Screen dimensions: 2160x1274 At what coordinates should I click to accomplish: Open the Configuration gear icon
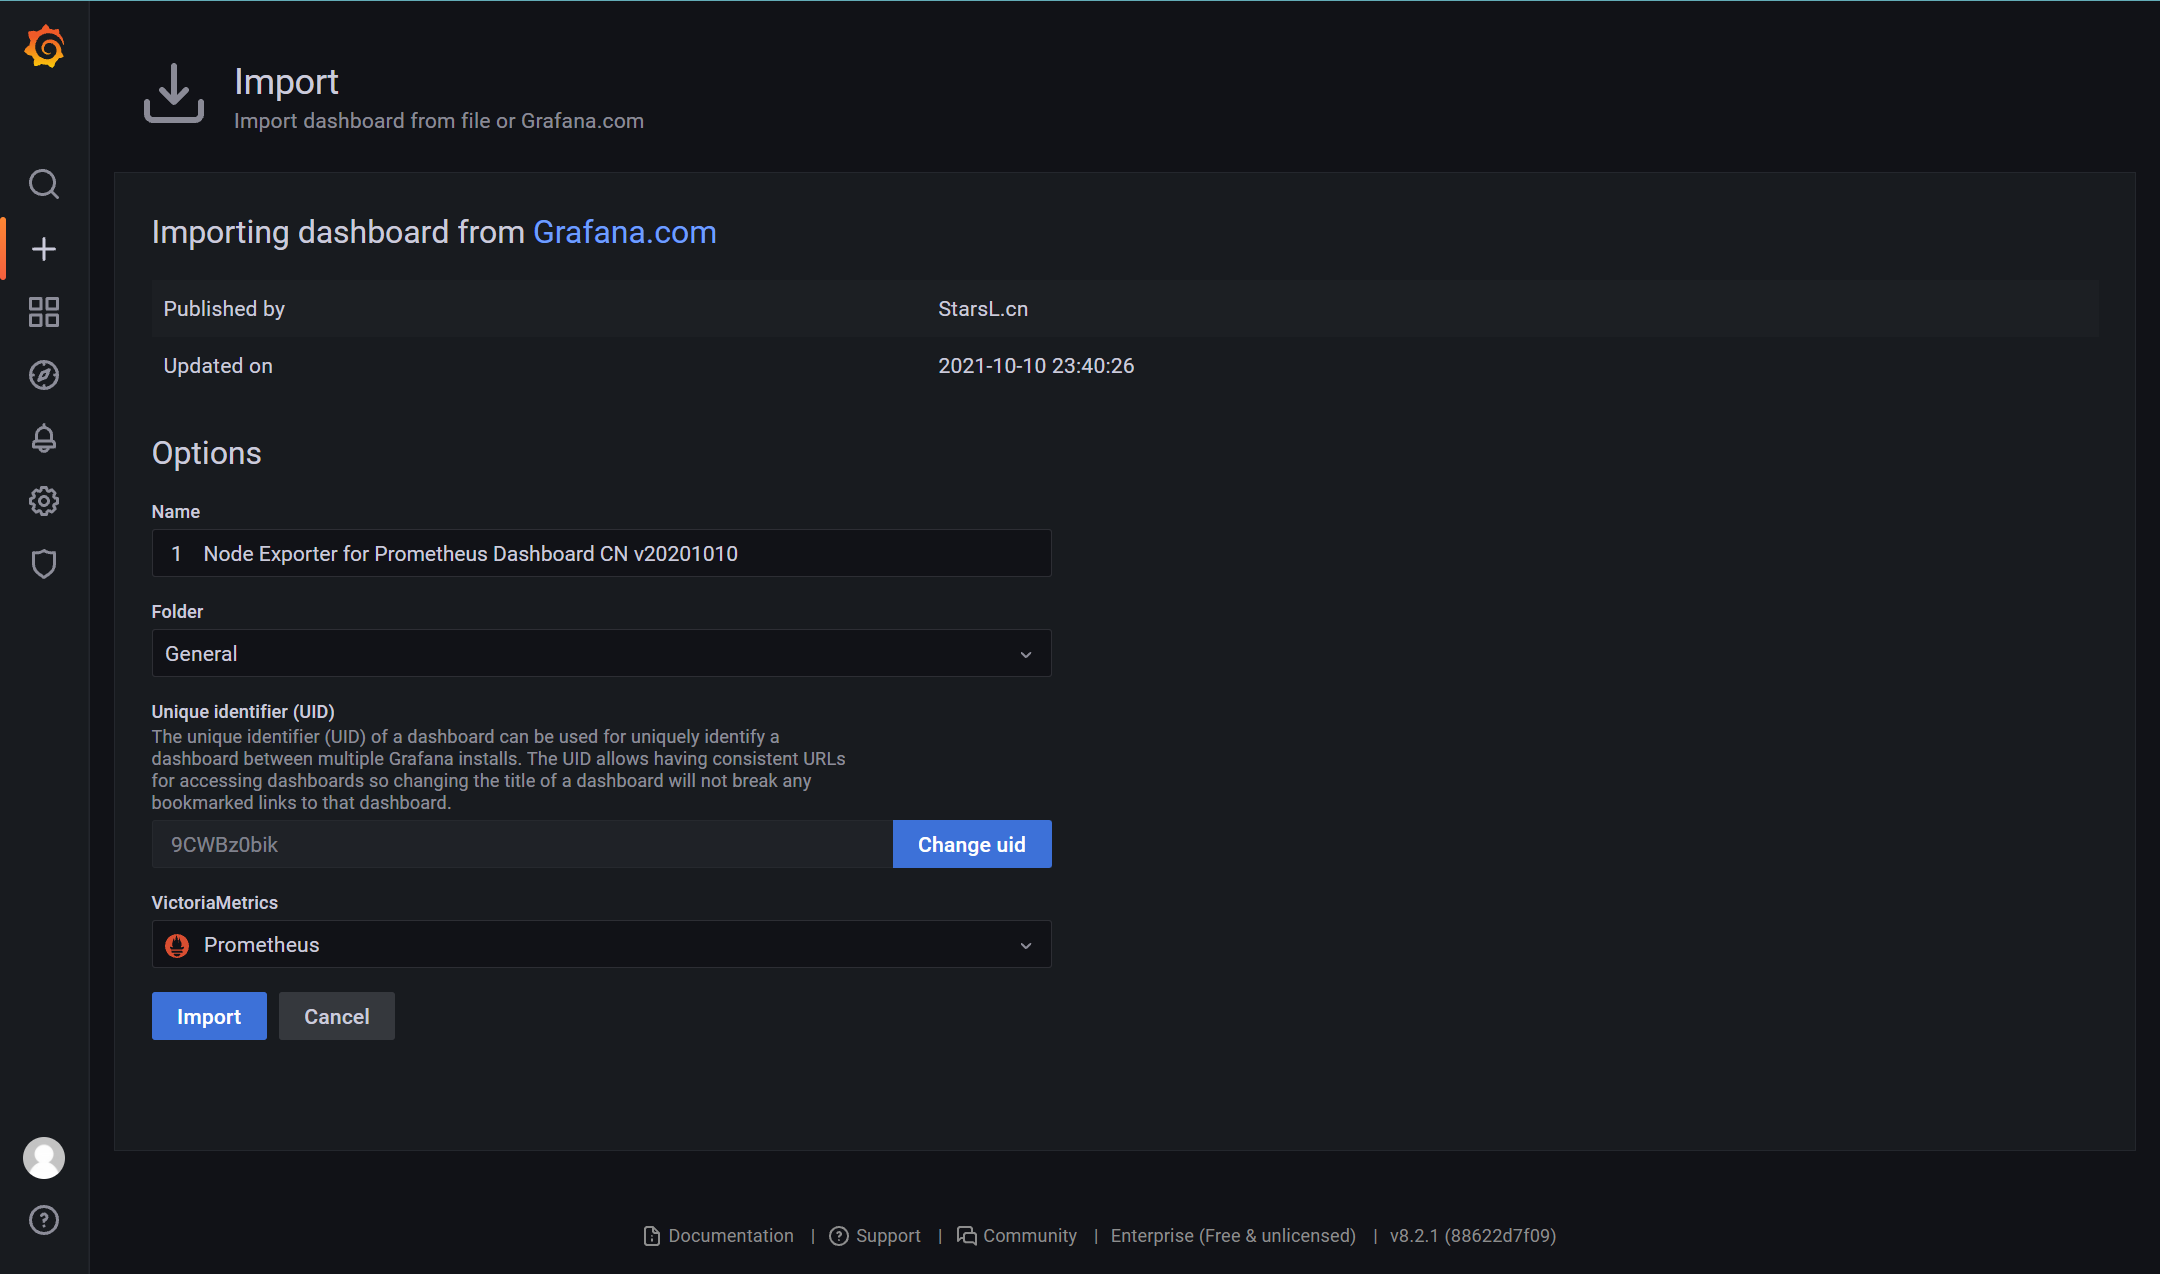click(44, 501)
